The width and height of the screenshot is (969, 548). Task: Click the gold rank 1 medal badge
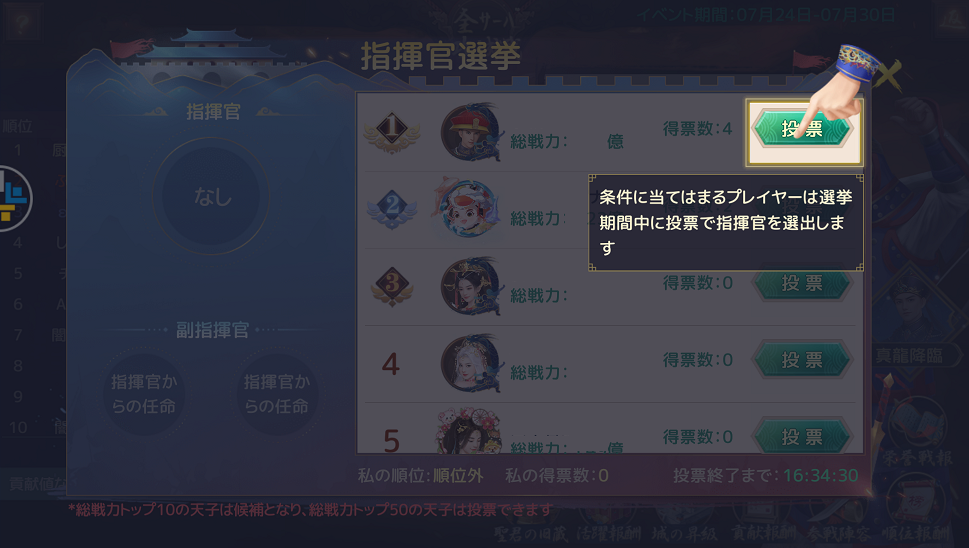point(392,131)
